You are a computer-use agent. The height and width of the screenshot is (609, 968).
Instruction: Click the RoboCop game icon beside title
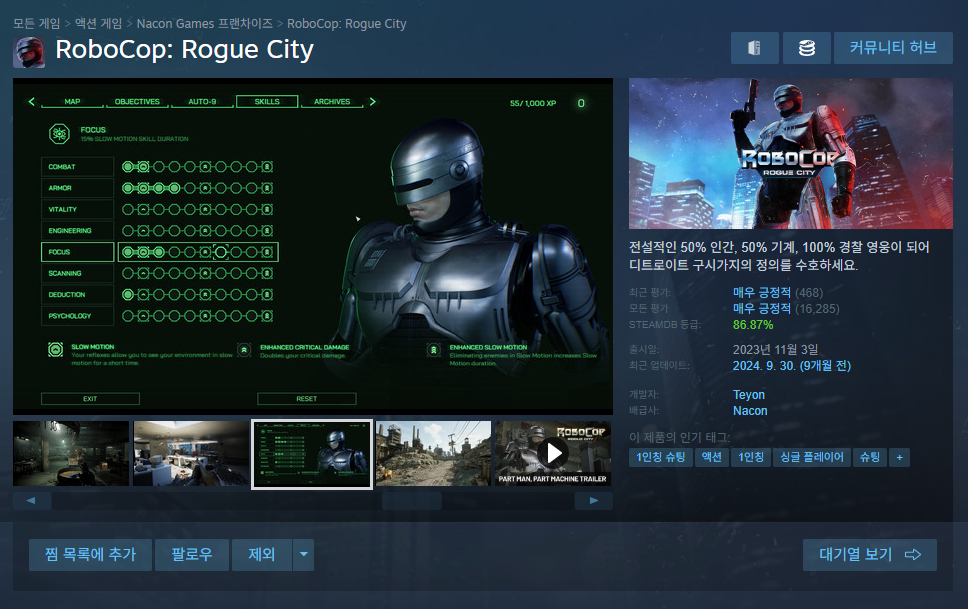pyautogui.click(x=29, y=51)
